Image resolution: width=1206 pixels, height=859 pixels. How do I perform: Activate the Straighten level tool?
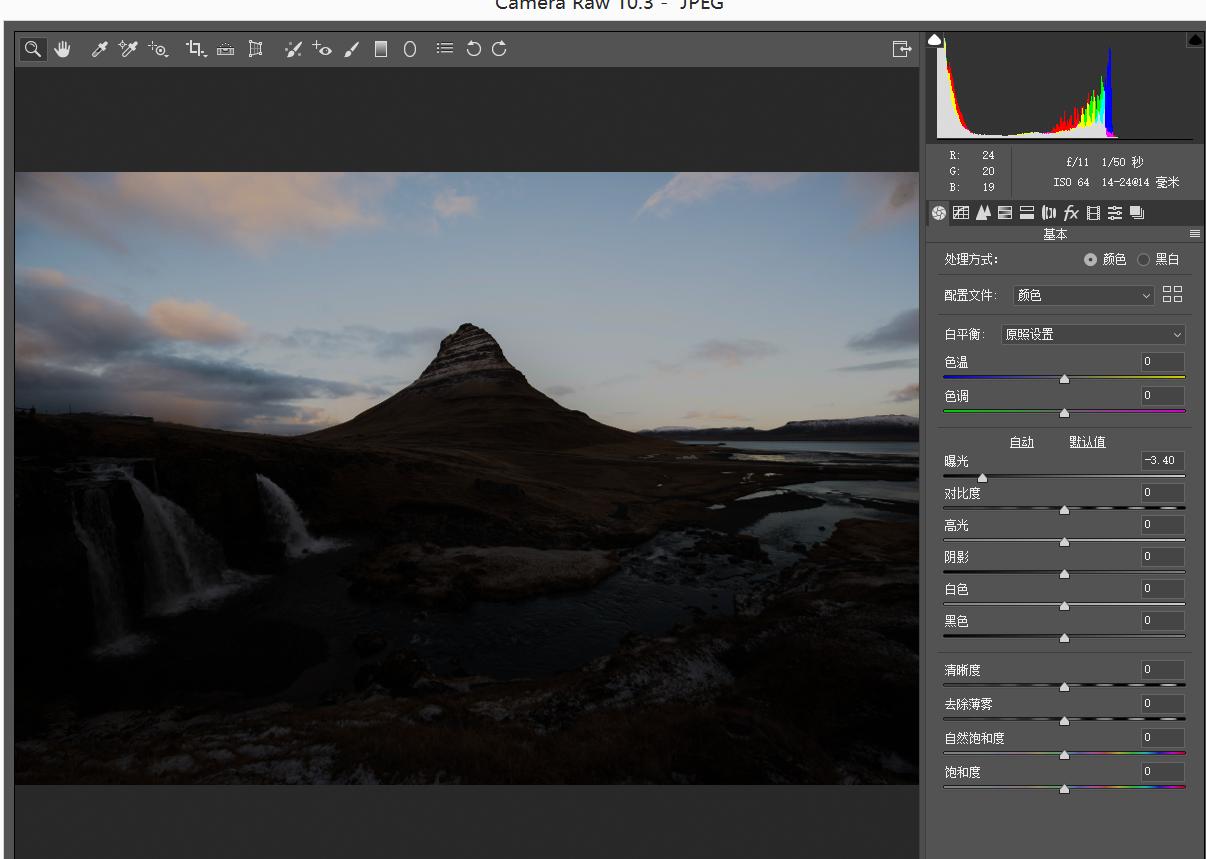point(225,49)
